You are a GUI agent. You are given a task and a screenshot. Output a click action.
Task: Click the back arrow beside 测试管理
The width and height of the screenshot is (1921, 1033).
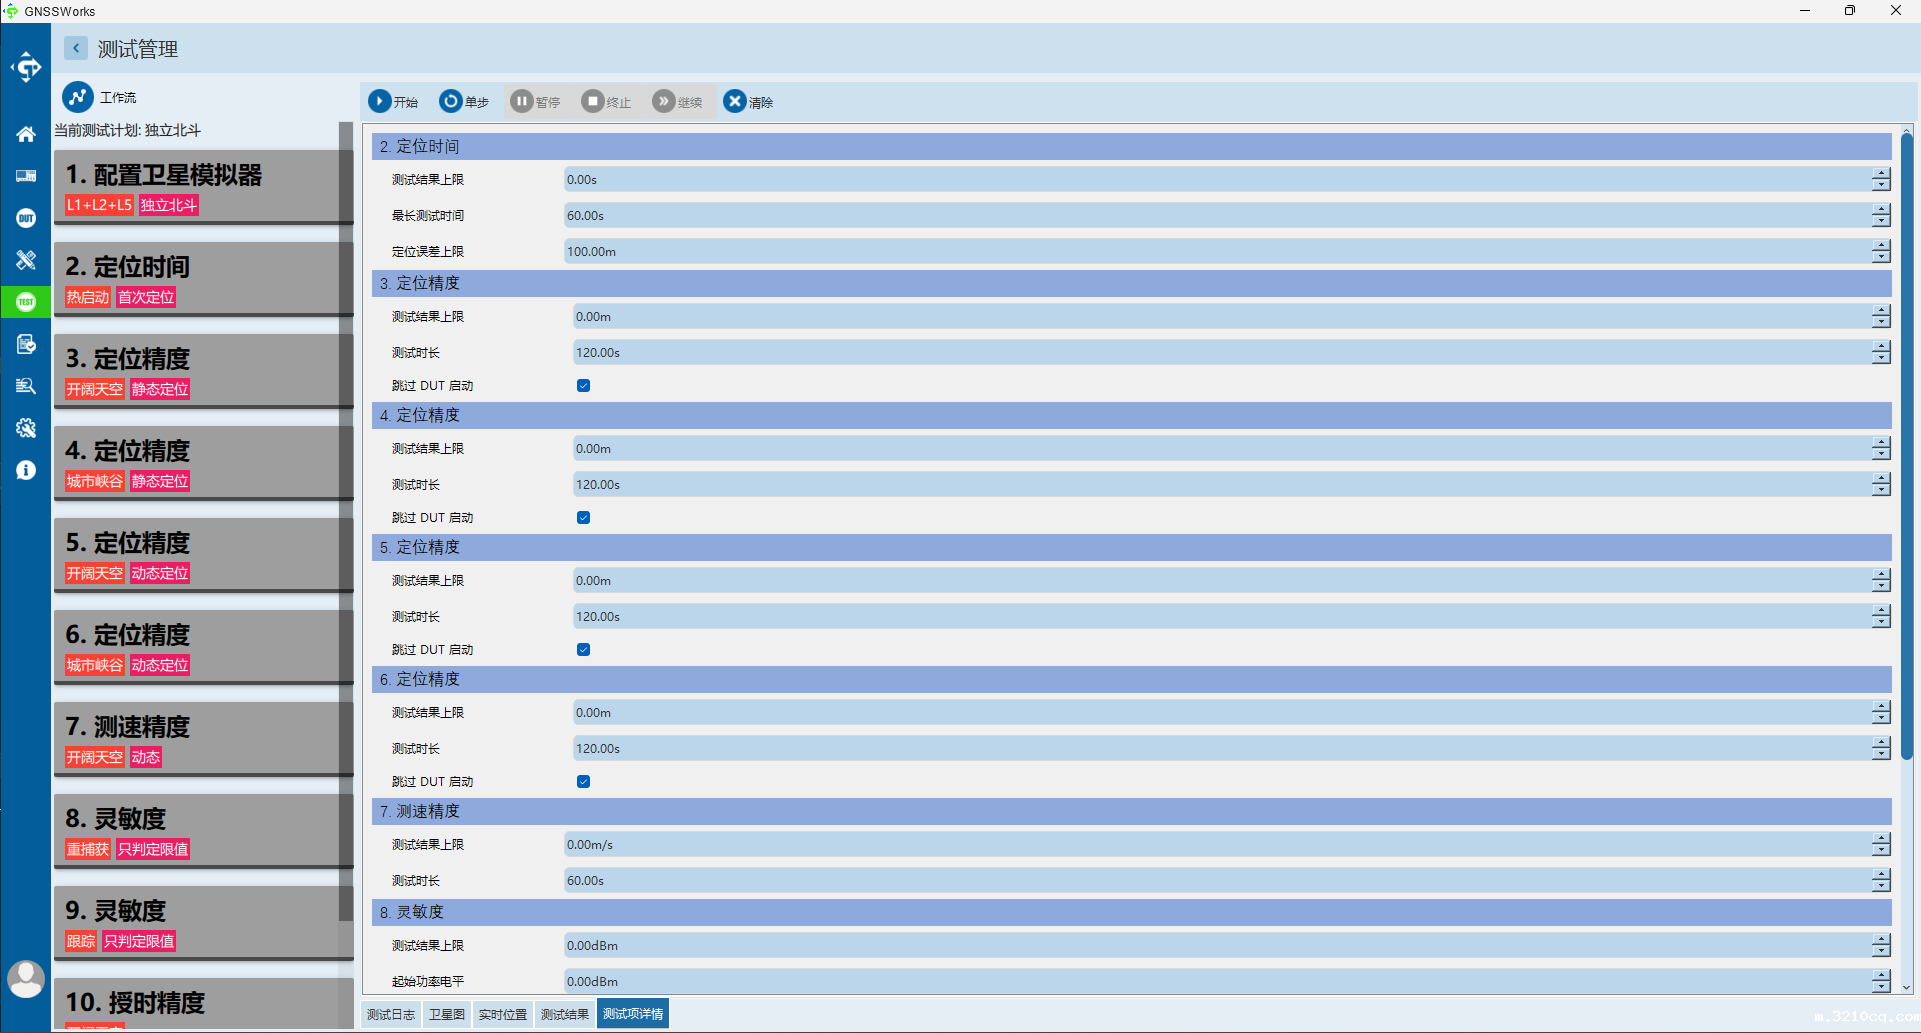(76, 48)
